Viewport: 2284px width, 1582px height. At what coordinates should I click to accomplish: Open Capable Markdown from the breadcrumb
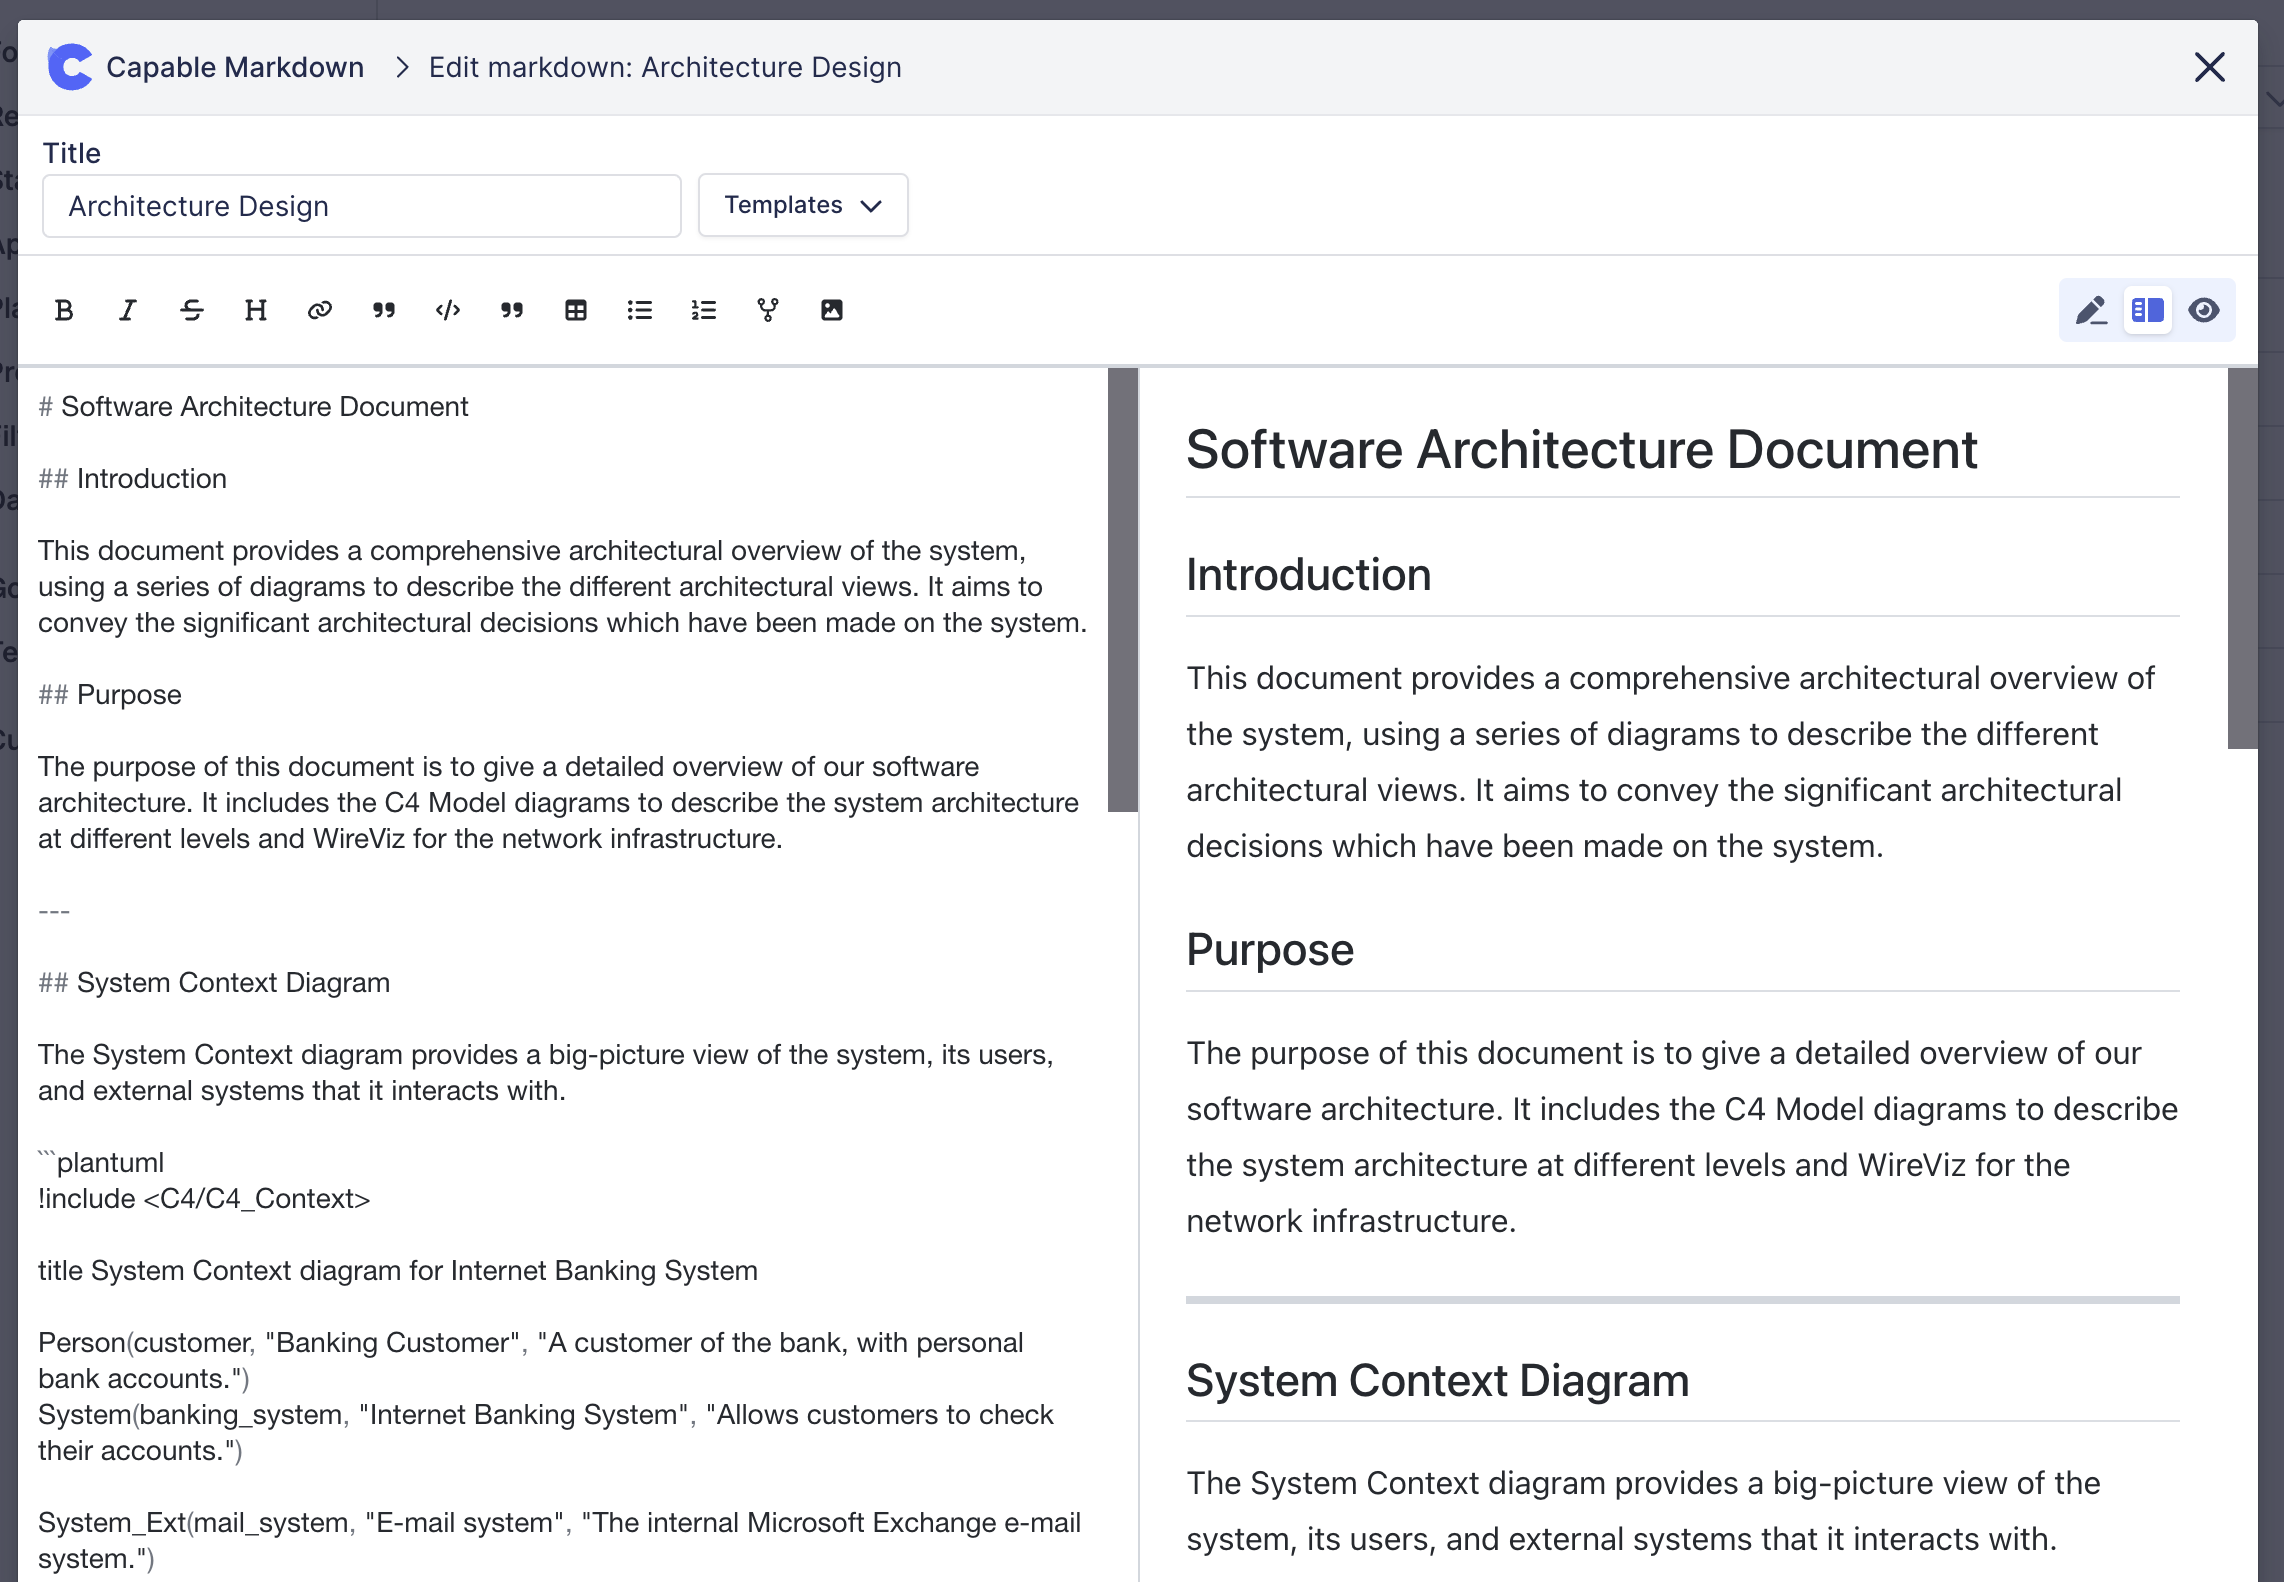pos(236,66)
